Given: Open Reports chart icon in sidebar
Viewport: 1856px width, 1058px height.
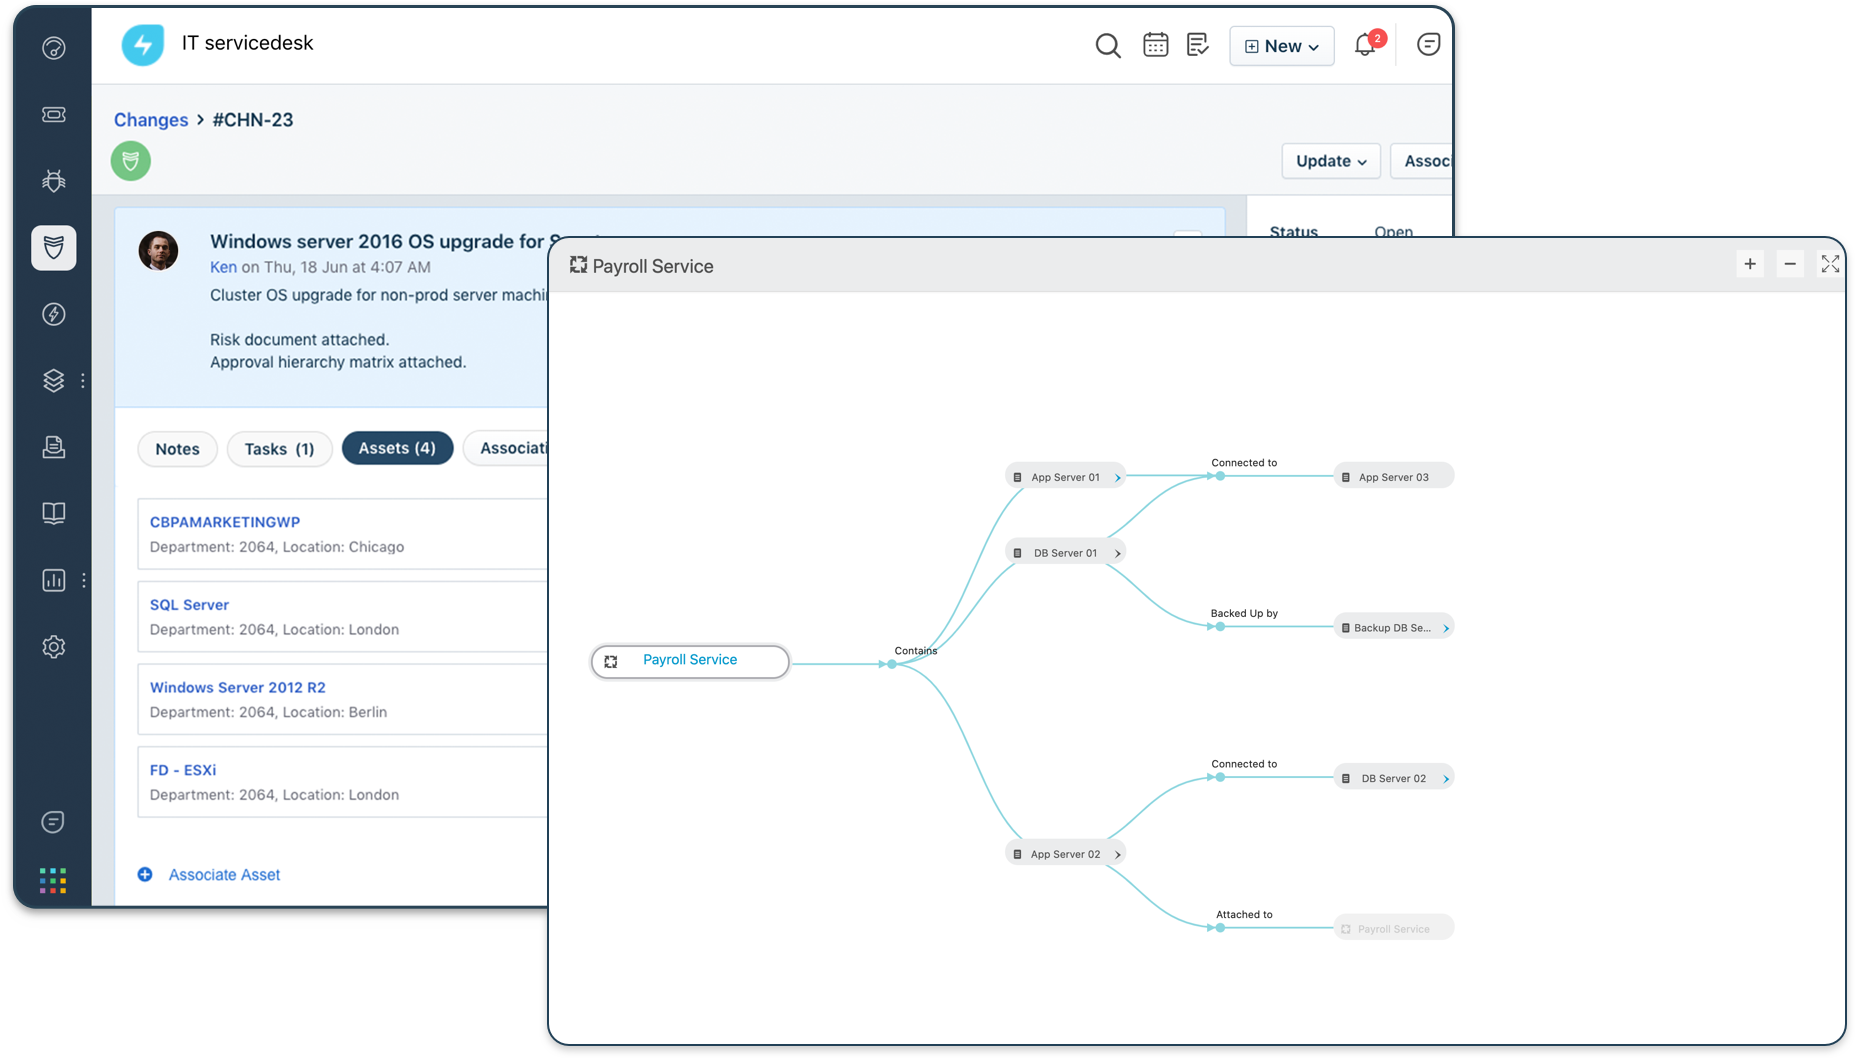Looking at the screenshot, I should [54, 580].
